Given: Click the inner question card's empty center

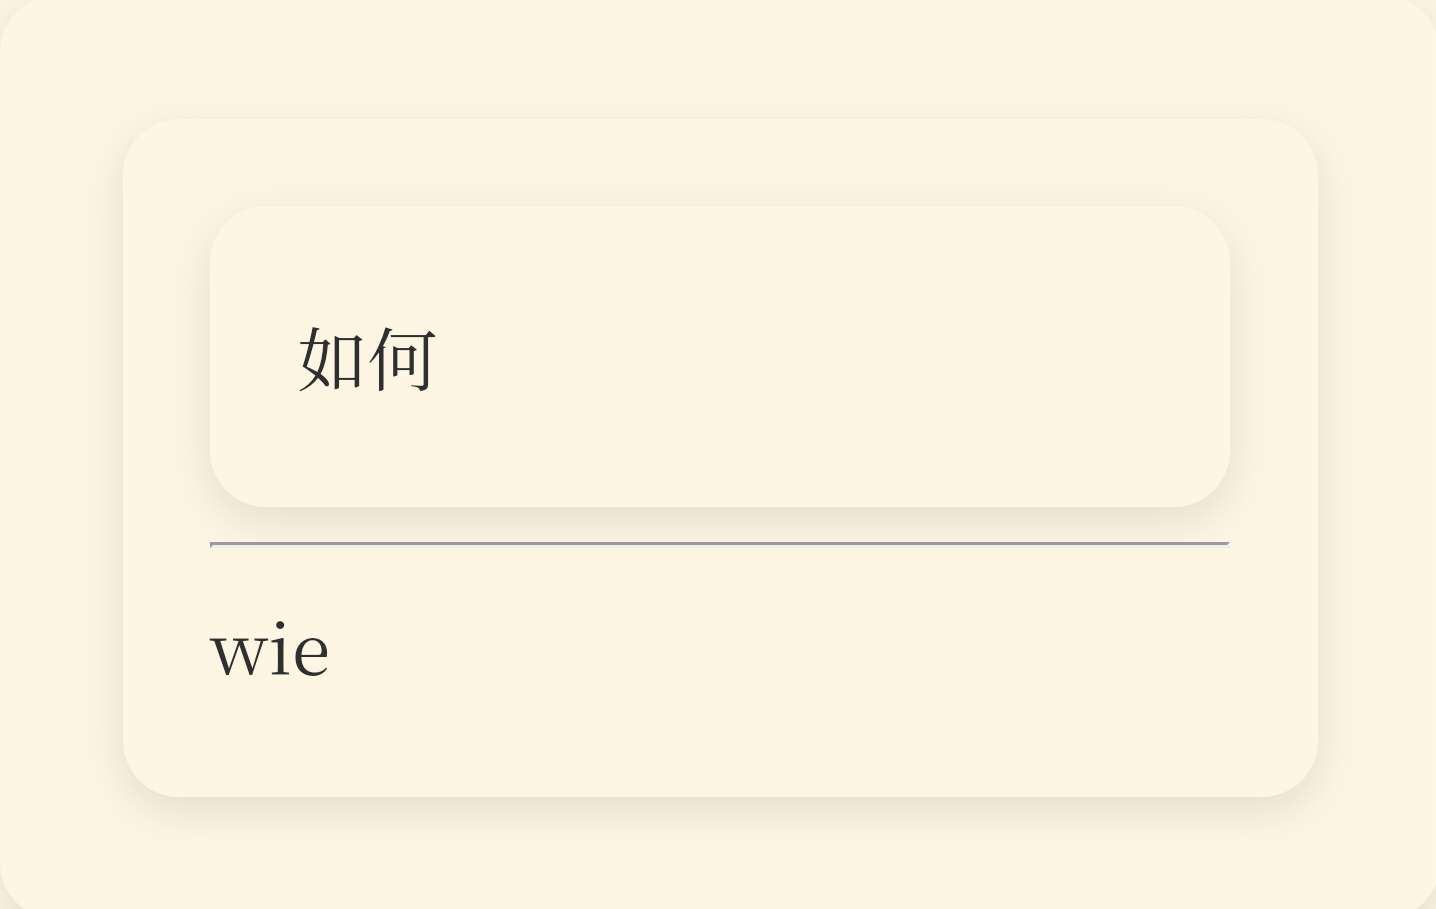Looking at the screenshot, I should [720, 356].
